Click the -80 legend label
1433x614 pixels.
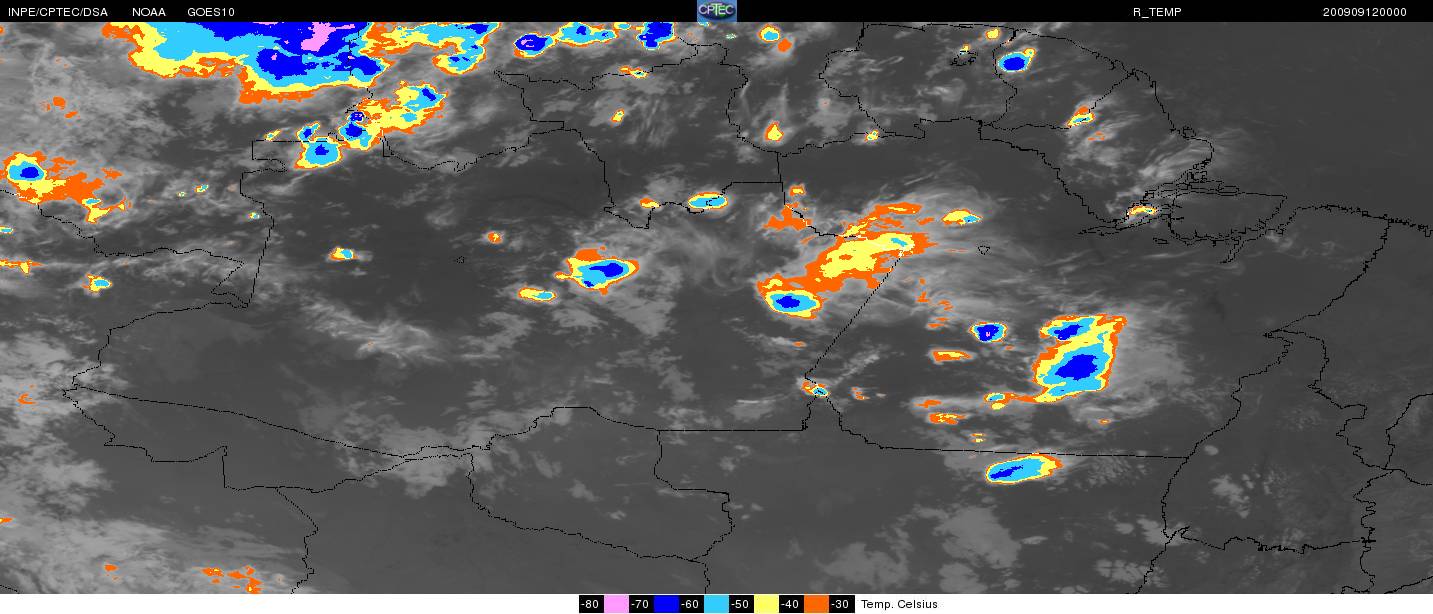[x=591, y=604]
